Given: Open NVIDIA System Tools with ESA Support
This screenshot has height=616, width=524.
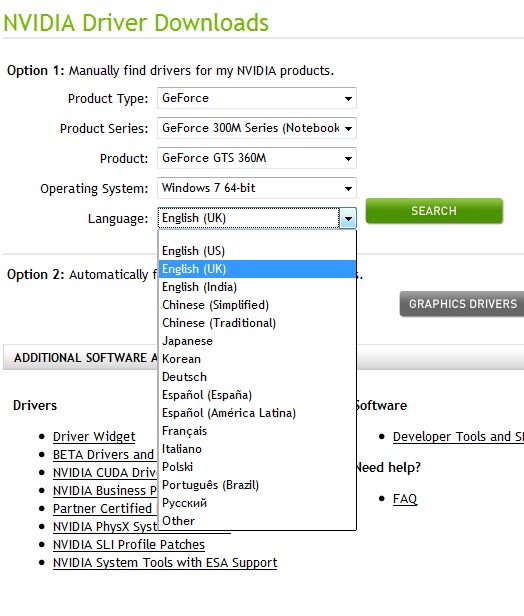Looking at the screenshot, I should click(x=165, y=563).
